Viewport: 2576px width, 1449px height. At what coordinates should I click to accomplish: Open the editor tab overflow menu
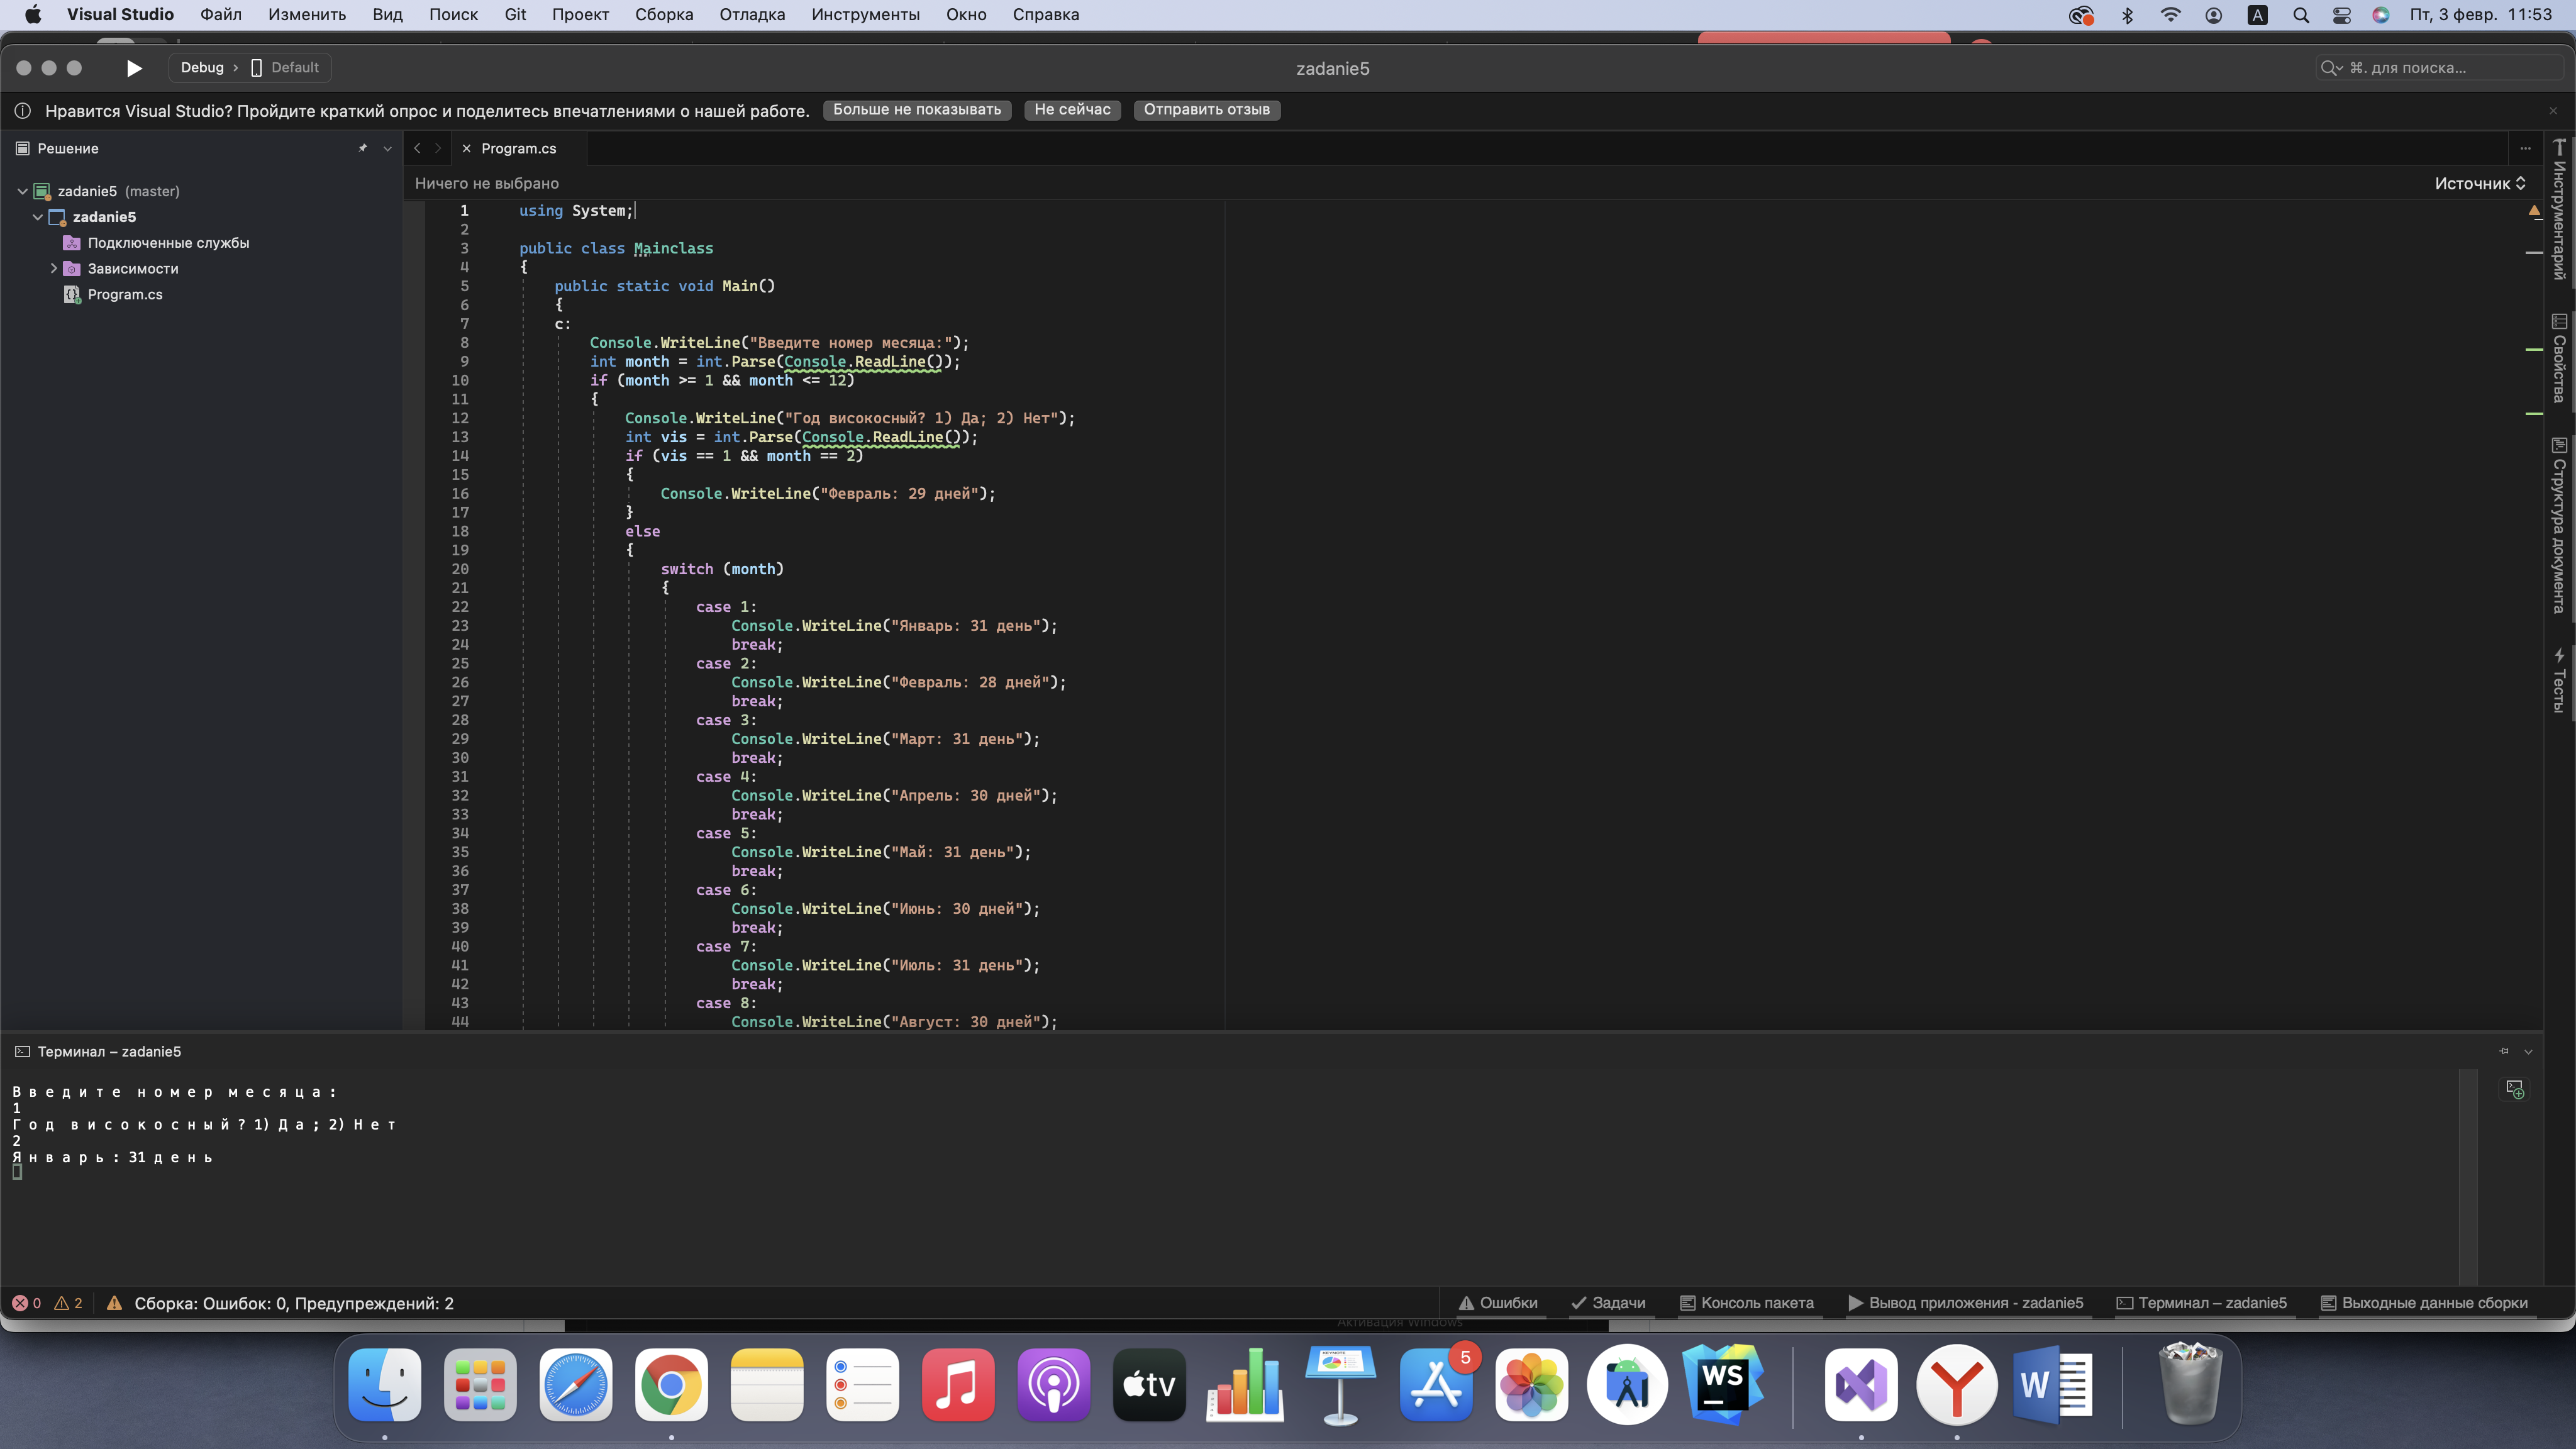[2525, 148]
